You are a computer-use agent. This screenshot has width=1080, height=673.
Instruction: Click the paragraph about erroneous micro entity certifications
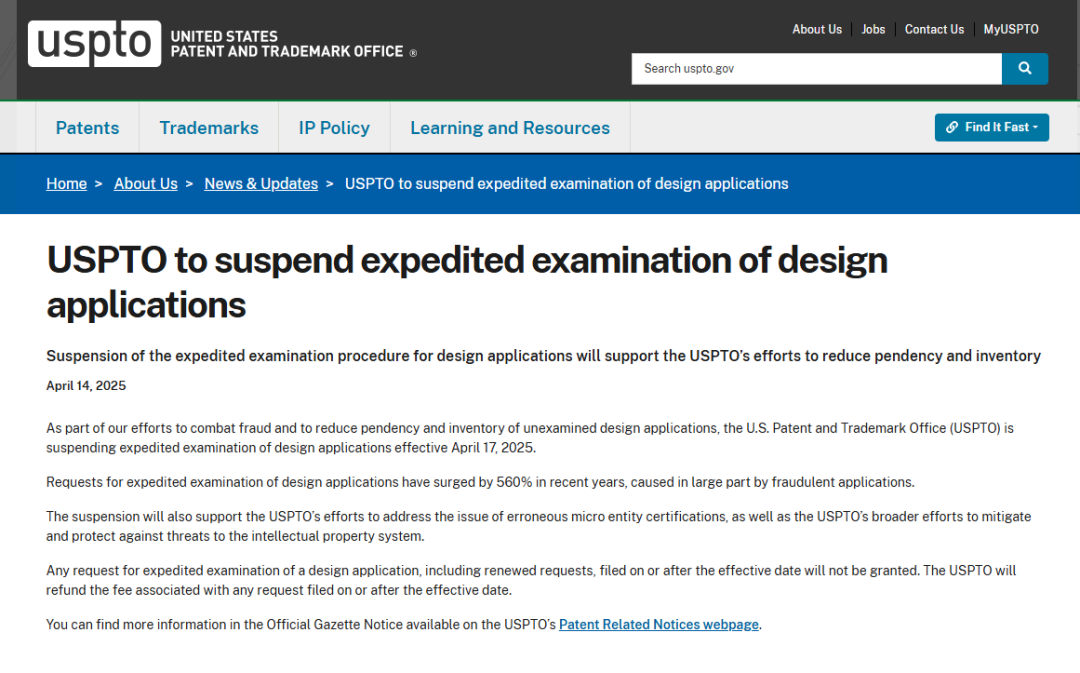click(539, 526)
